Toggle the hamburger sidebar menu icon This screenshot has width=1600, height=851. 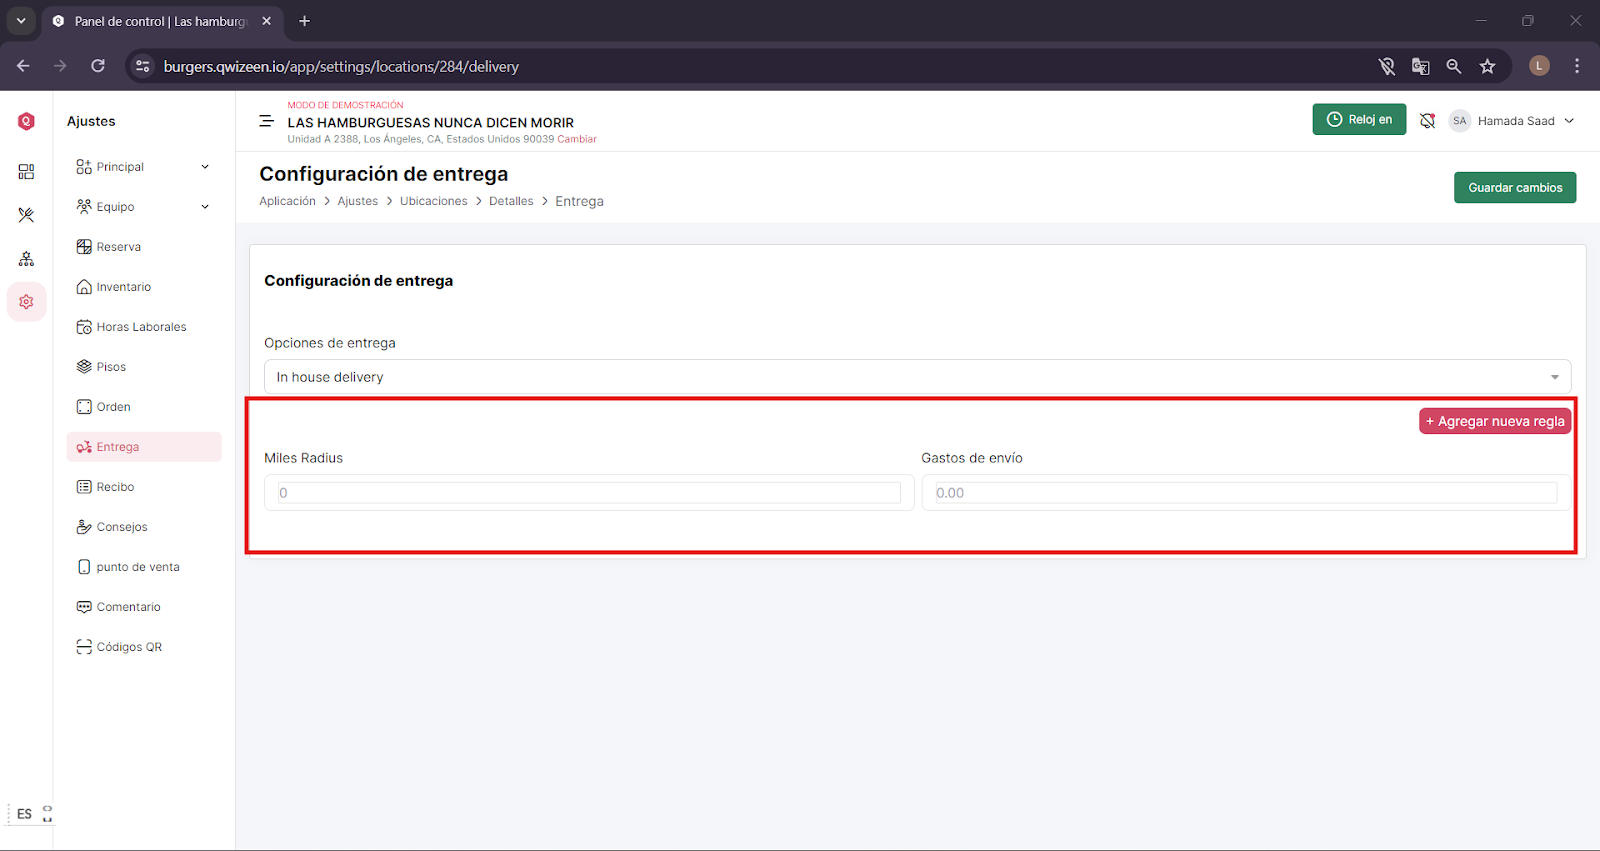pyautogui.click(x=266, y=121)
